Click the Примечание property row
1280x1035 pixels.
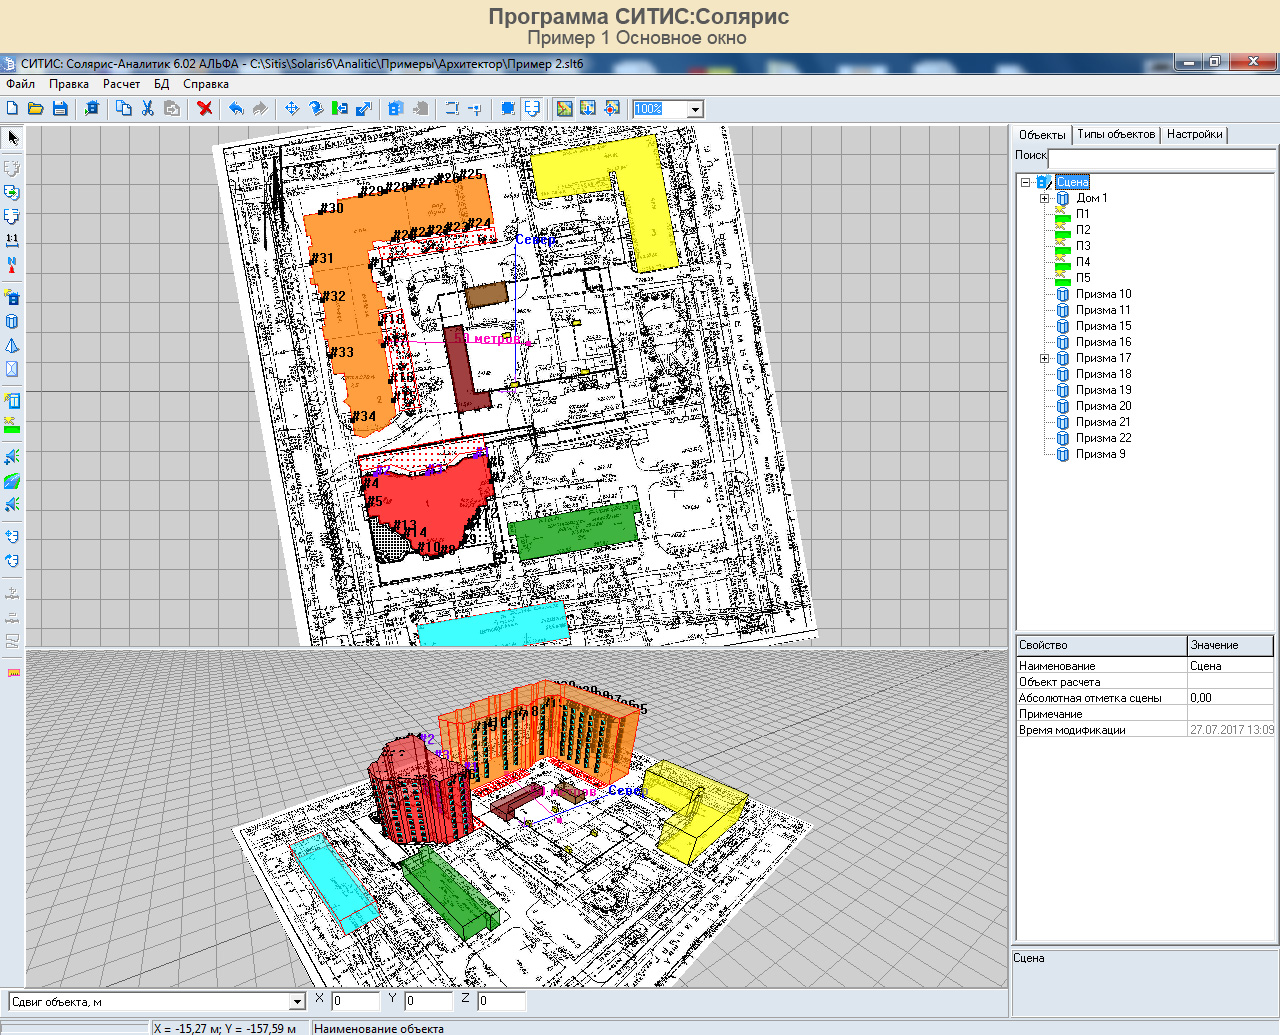click(x=1145, y=714)
